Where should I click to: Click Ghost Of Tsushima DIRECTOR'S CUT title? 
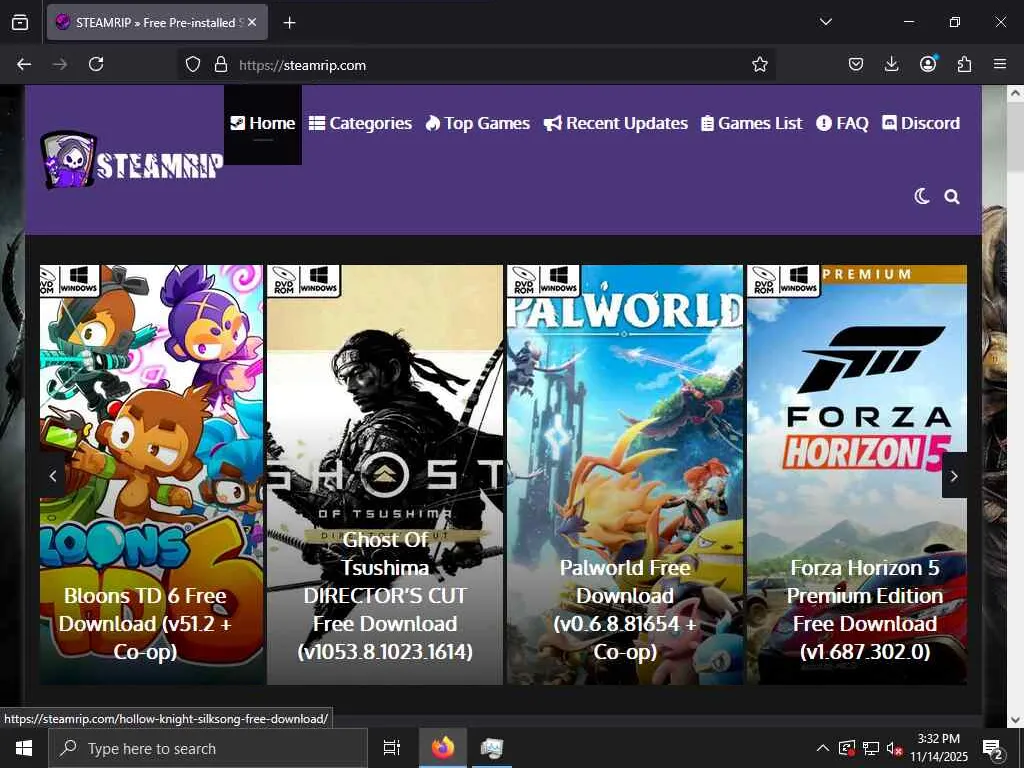point(385,596)
